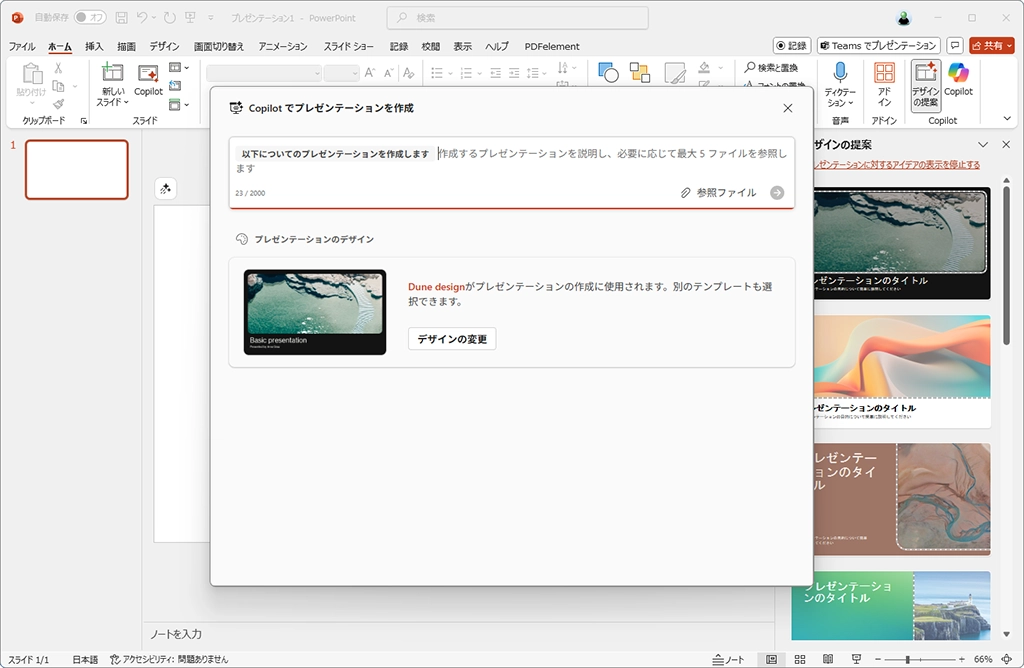1024x668 pixels.
Task: Click the ディクテーション microphone icon
Action: pos(840,74)
